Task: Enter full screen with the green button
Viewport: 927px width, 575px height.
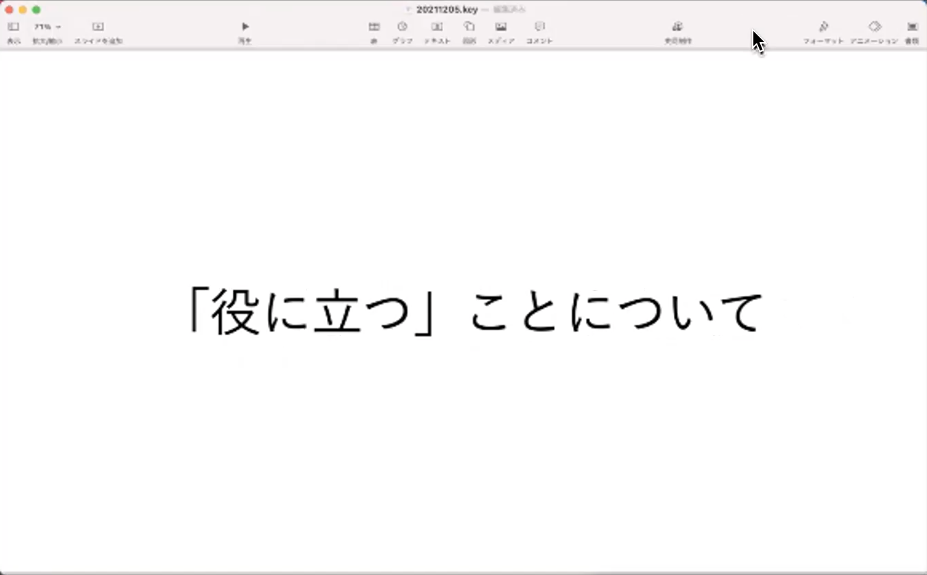Action: (x=36, y=9)
